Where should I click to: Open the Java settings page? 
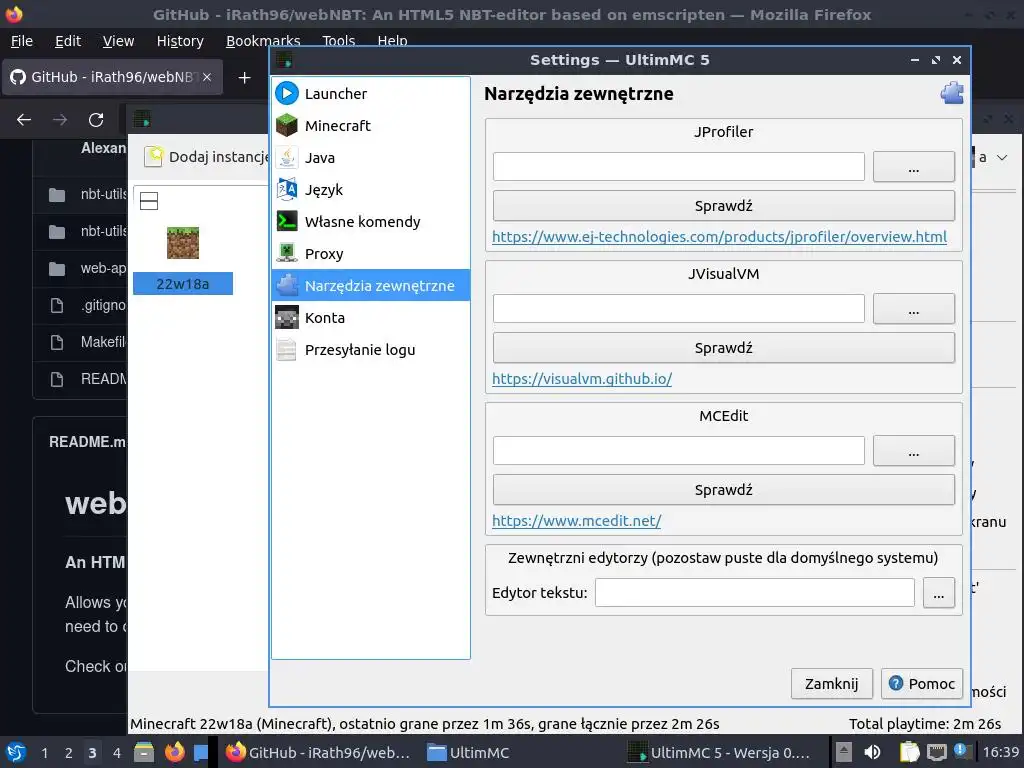pos(370,157)
